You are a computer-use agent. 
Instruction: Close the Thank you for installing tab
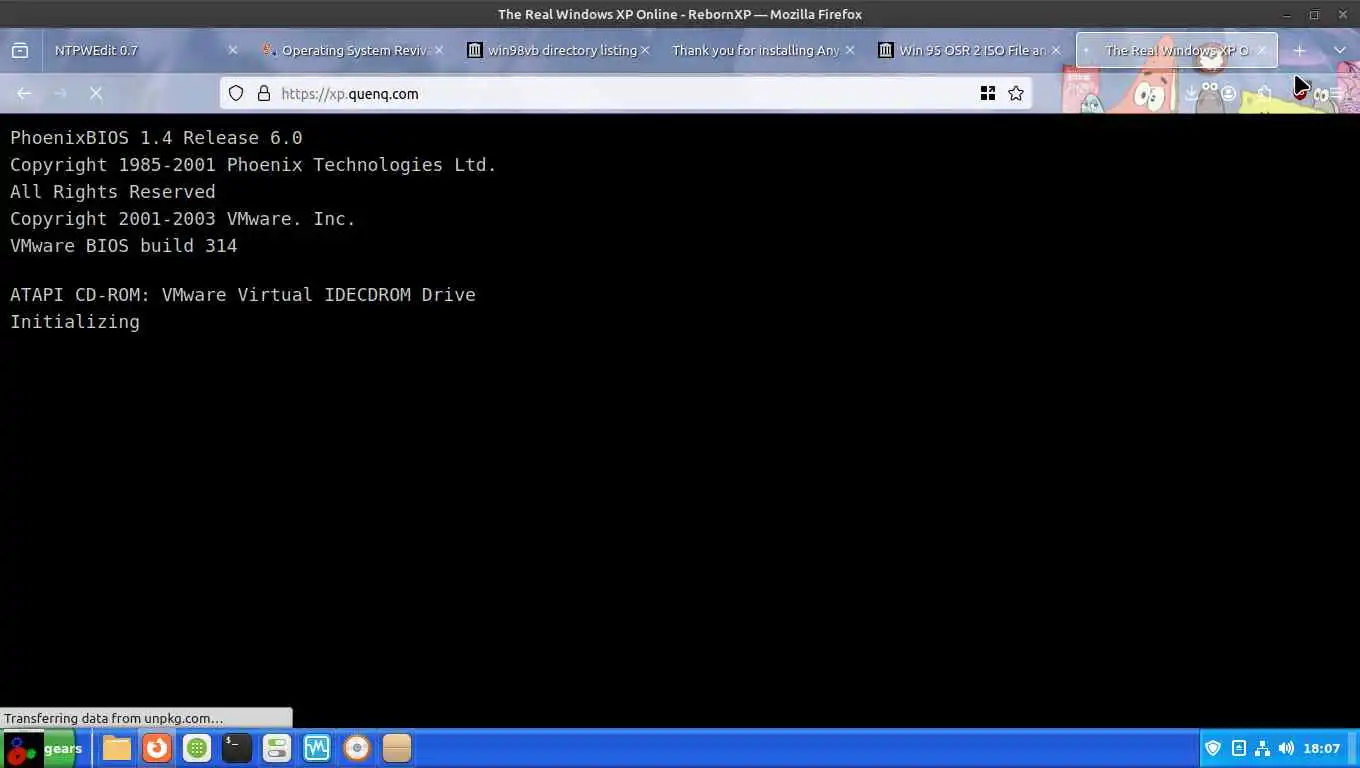click(x=851, y=50)
